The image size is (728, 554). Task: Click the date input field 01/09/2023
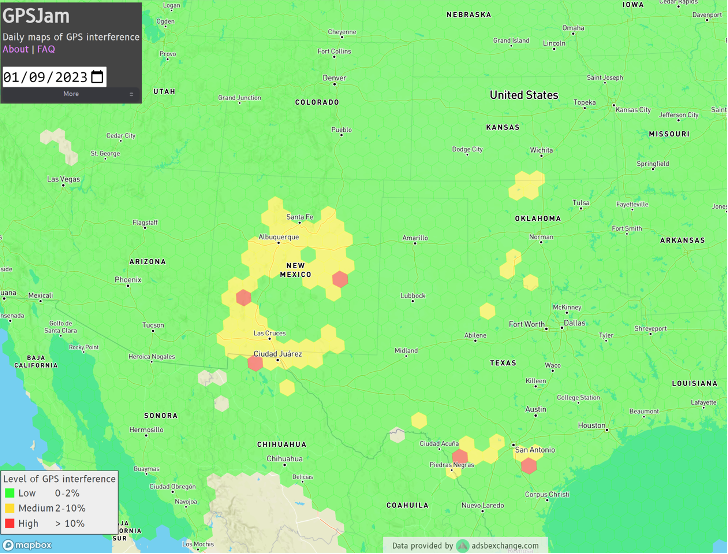click(x=54, y=77)
